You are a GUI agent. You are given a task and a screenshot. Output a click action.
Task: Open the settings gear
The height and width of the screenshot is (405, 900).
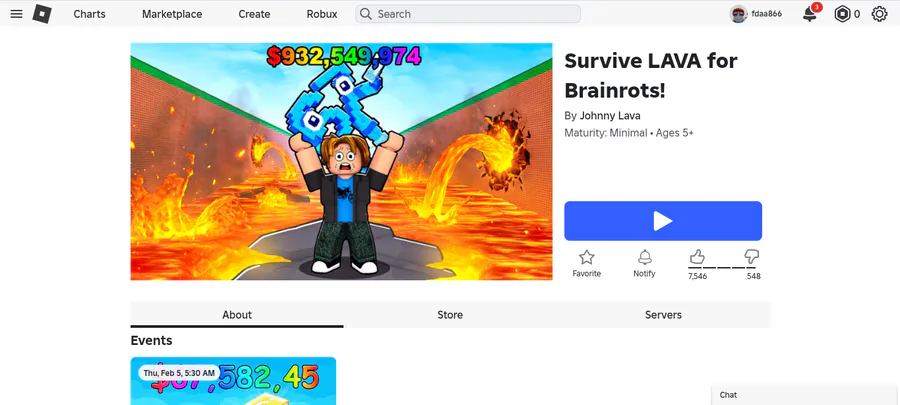[x=879, y=14]
